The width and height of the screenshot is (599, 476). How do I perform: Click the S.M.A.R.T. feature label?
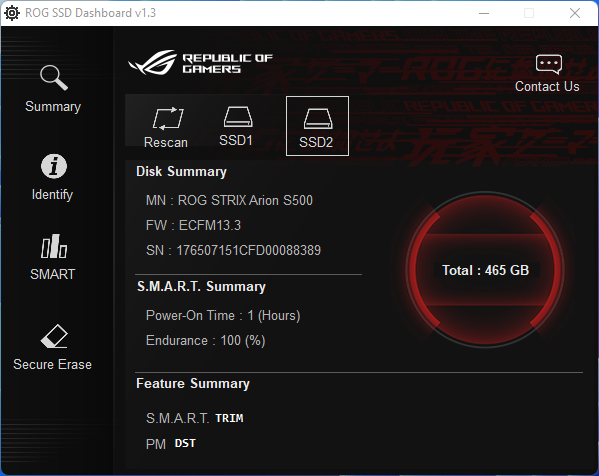177,418
